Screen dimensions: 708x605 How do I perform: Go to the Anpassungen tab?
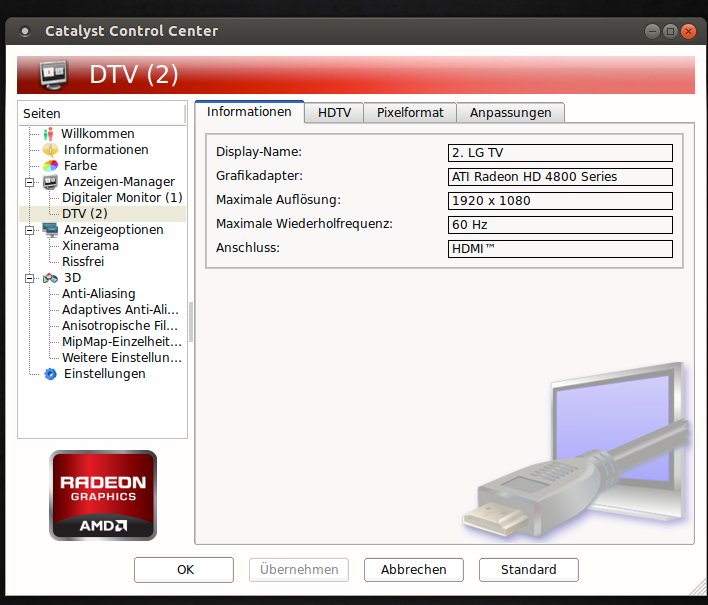click(x=510, y=112)
